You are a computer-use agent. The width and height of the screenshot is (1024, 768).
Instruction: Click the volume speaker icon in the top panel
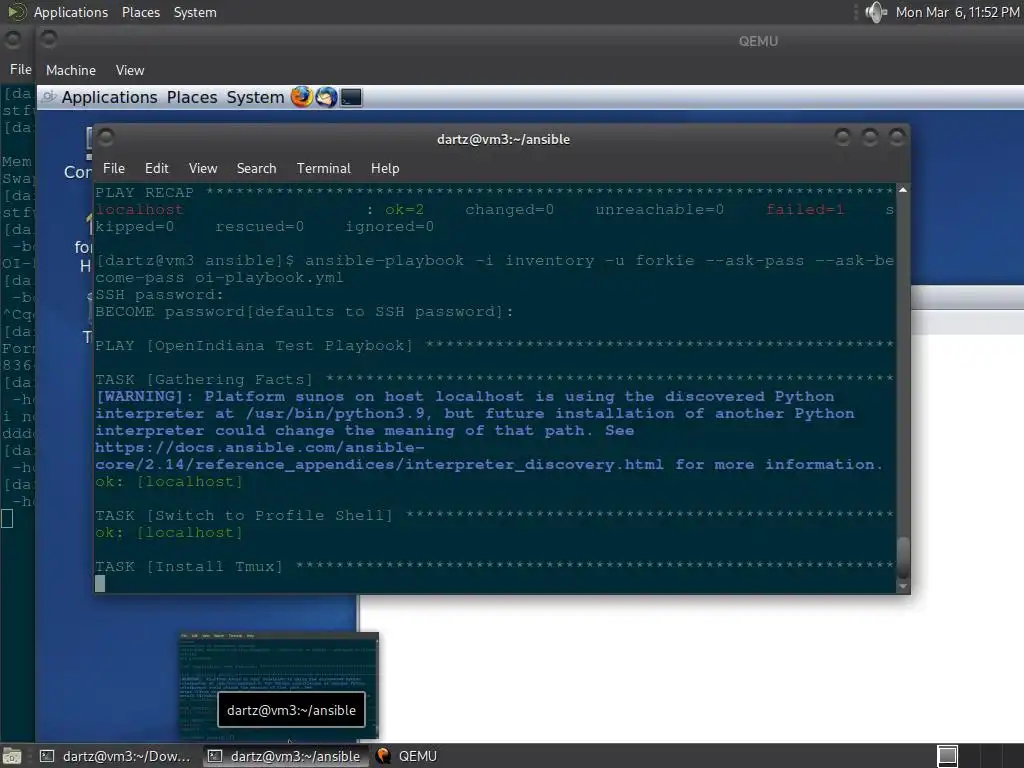[x=875, y=12]
